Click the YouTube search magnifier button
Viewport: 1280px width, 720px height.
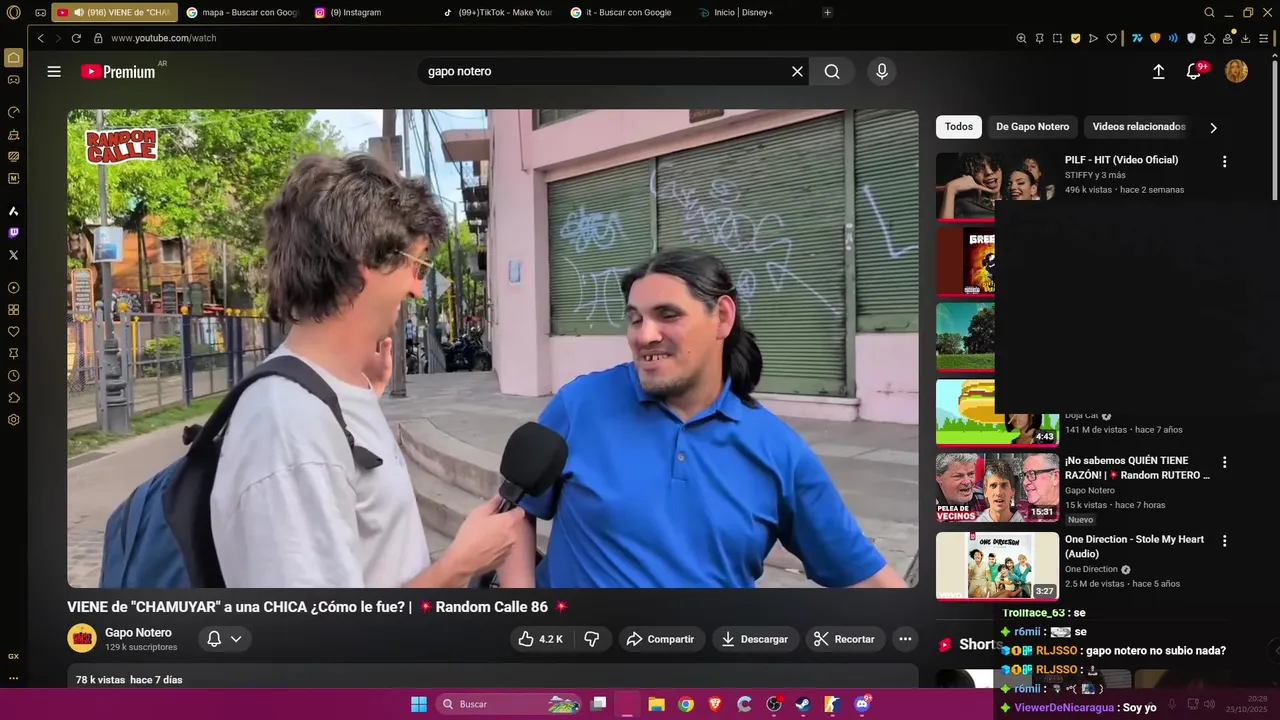[x=832, y=72]
